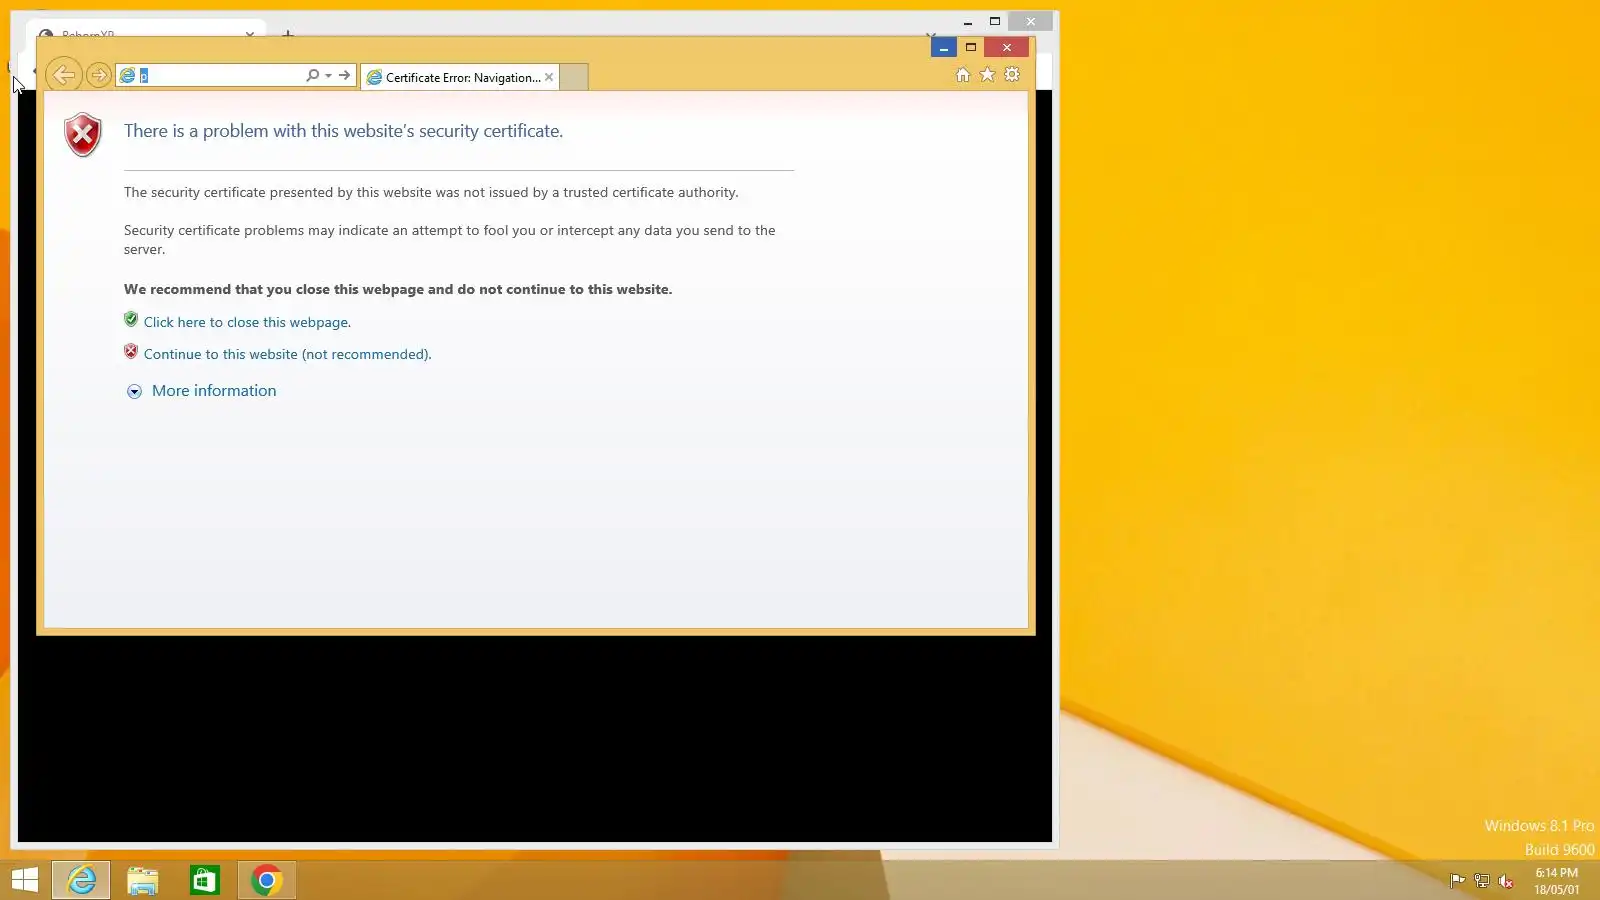Switch to Google Chrome on the taskbar
1600x900 pixels.
click(267, 880)
